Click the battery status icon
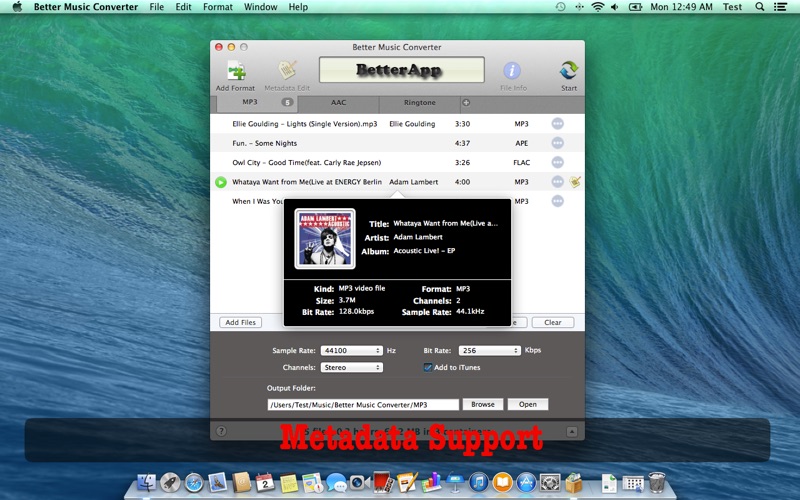The image size is (800, 500). tap(635, 7)
